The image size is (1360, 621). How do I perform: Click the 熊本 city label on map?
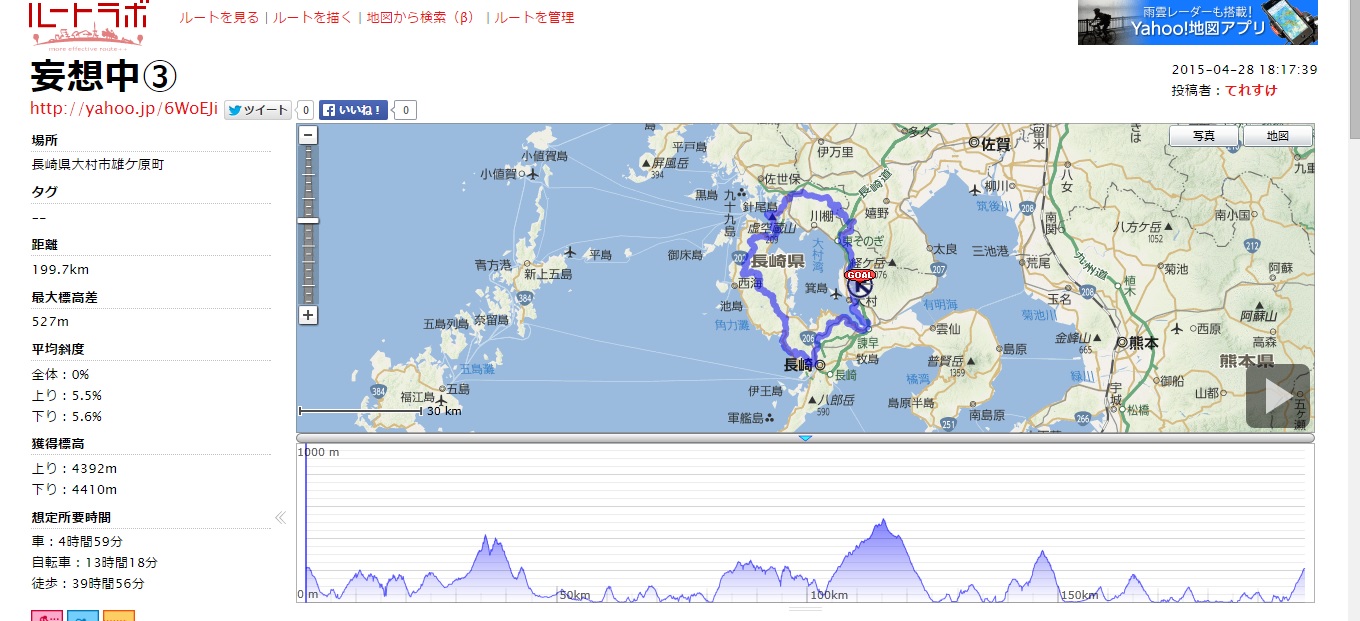(x=1144, y=342)
